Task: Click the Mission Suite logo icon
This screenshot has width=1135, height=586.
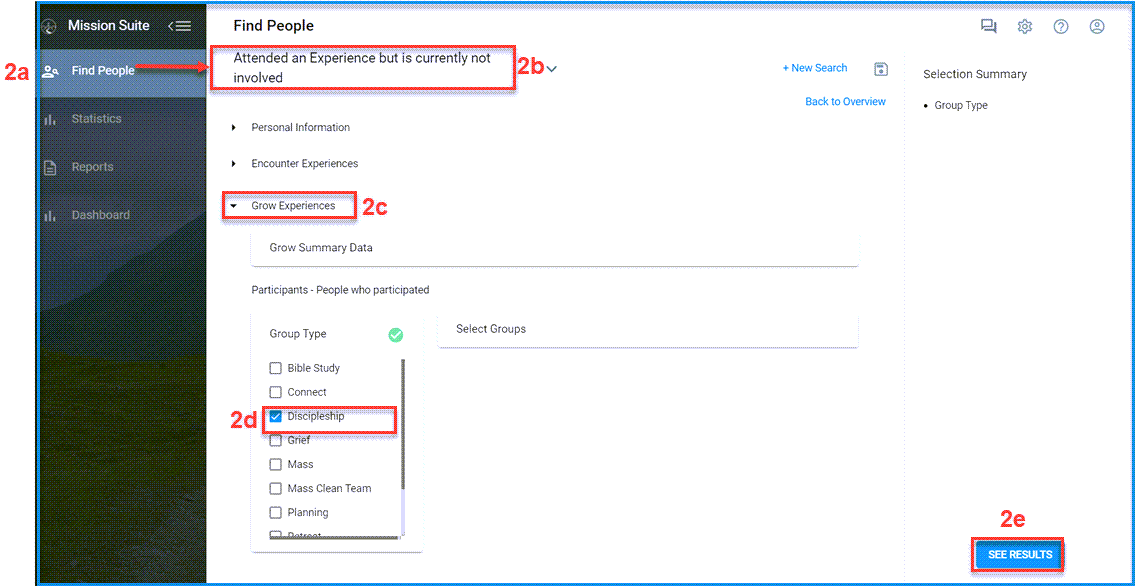Action: point(50,27)
